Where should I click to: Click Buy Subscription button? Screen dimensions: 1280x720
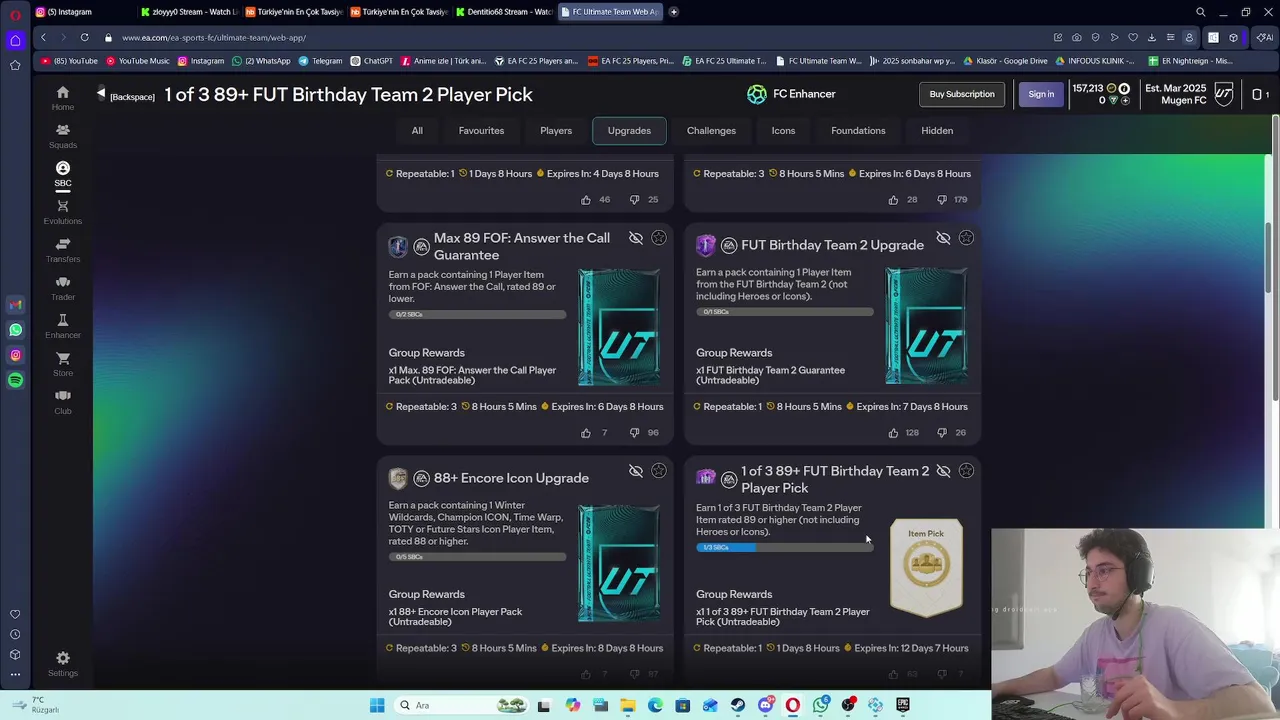coord(962,94)
